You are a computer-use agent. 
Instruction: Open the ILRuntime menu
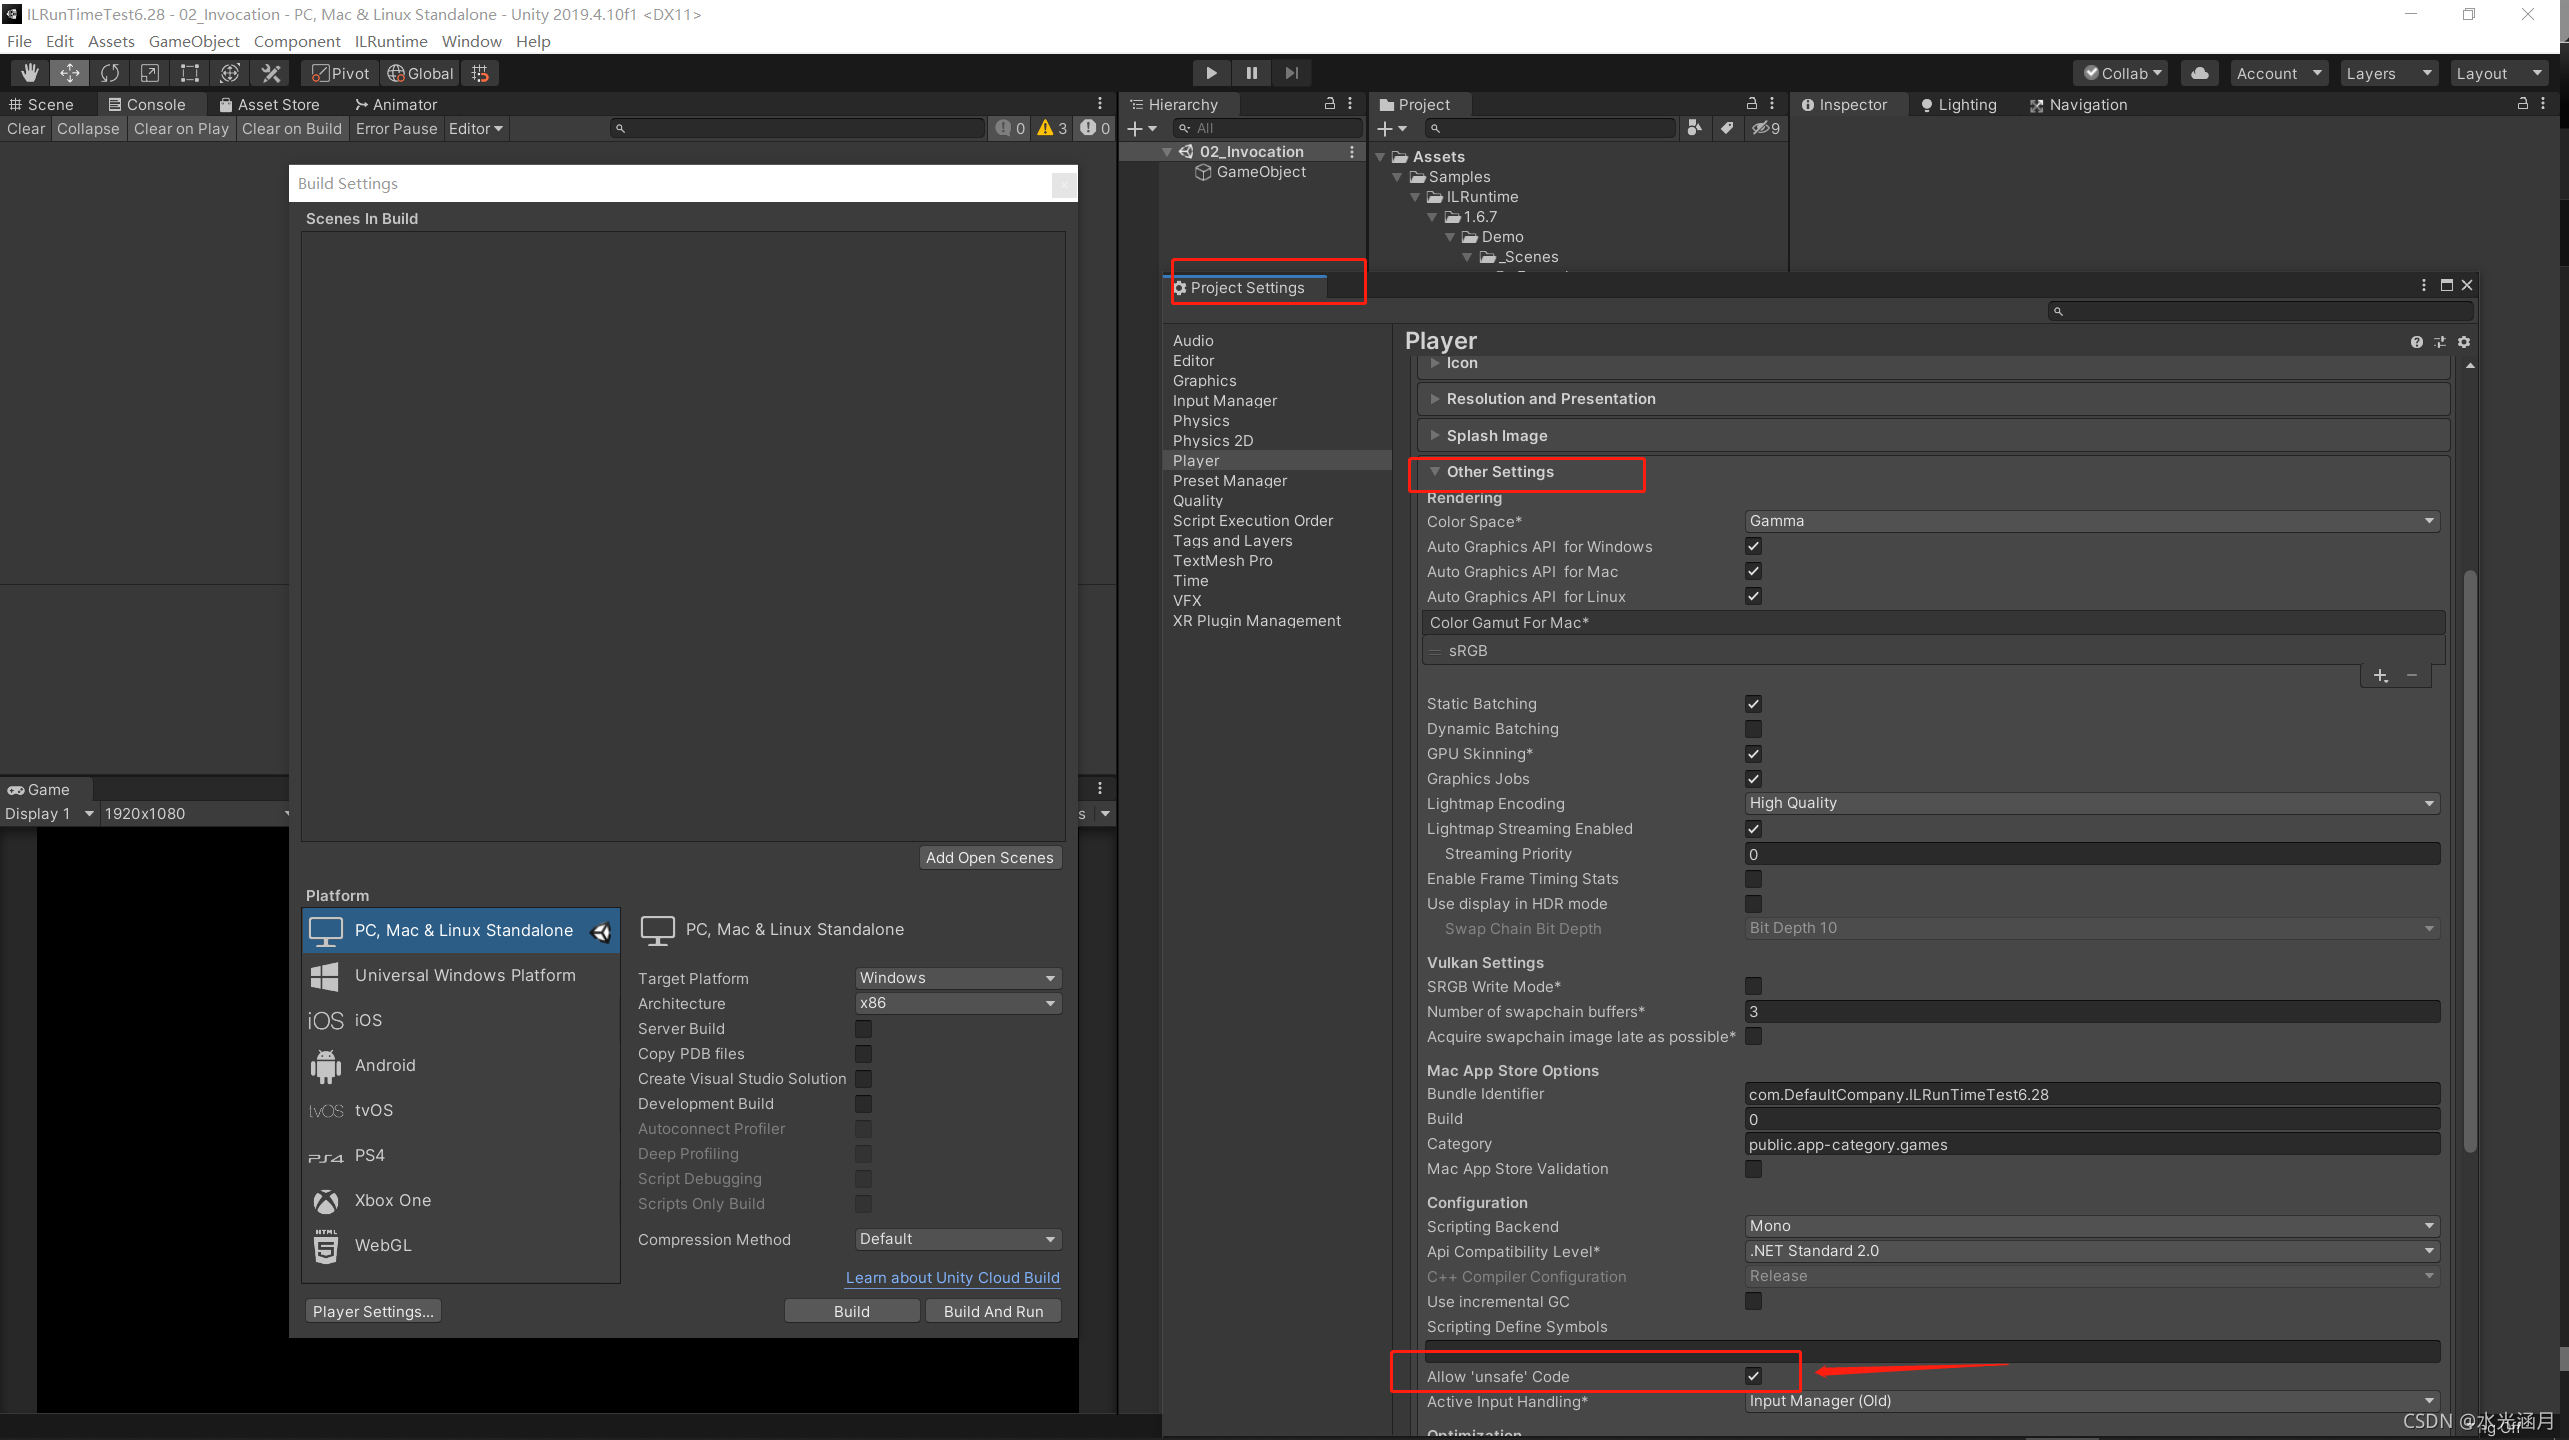coord(391,41)
